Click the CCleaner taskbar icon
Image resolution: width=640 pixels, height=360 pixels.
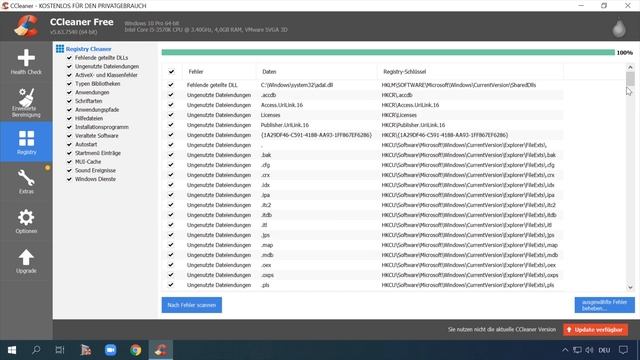[161, 350]
